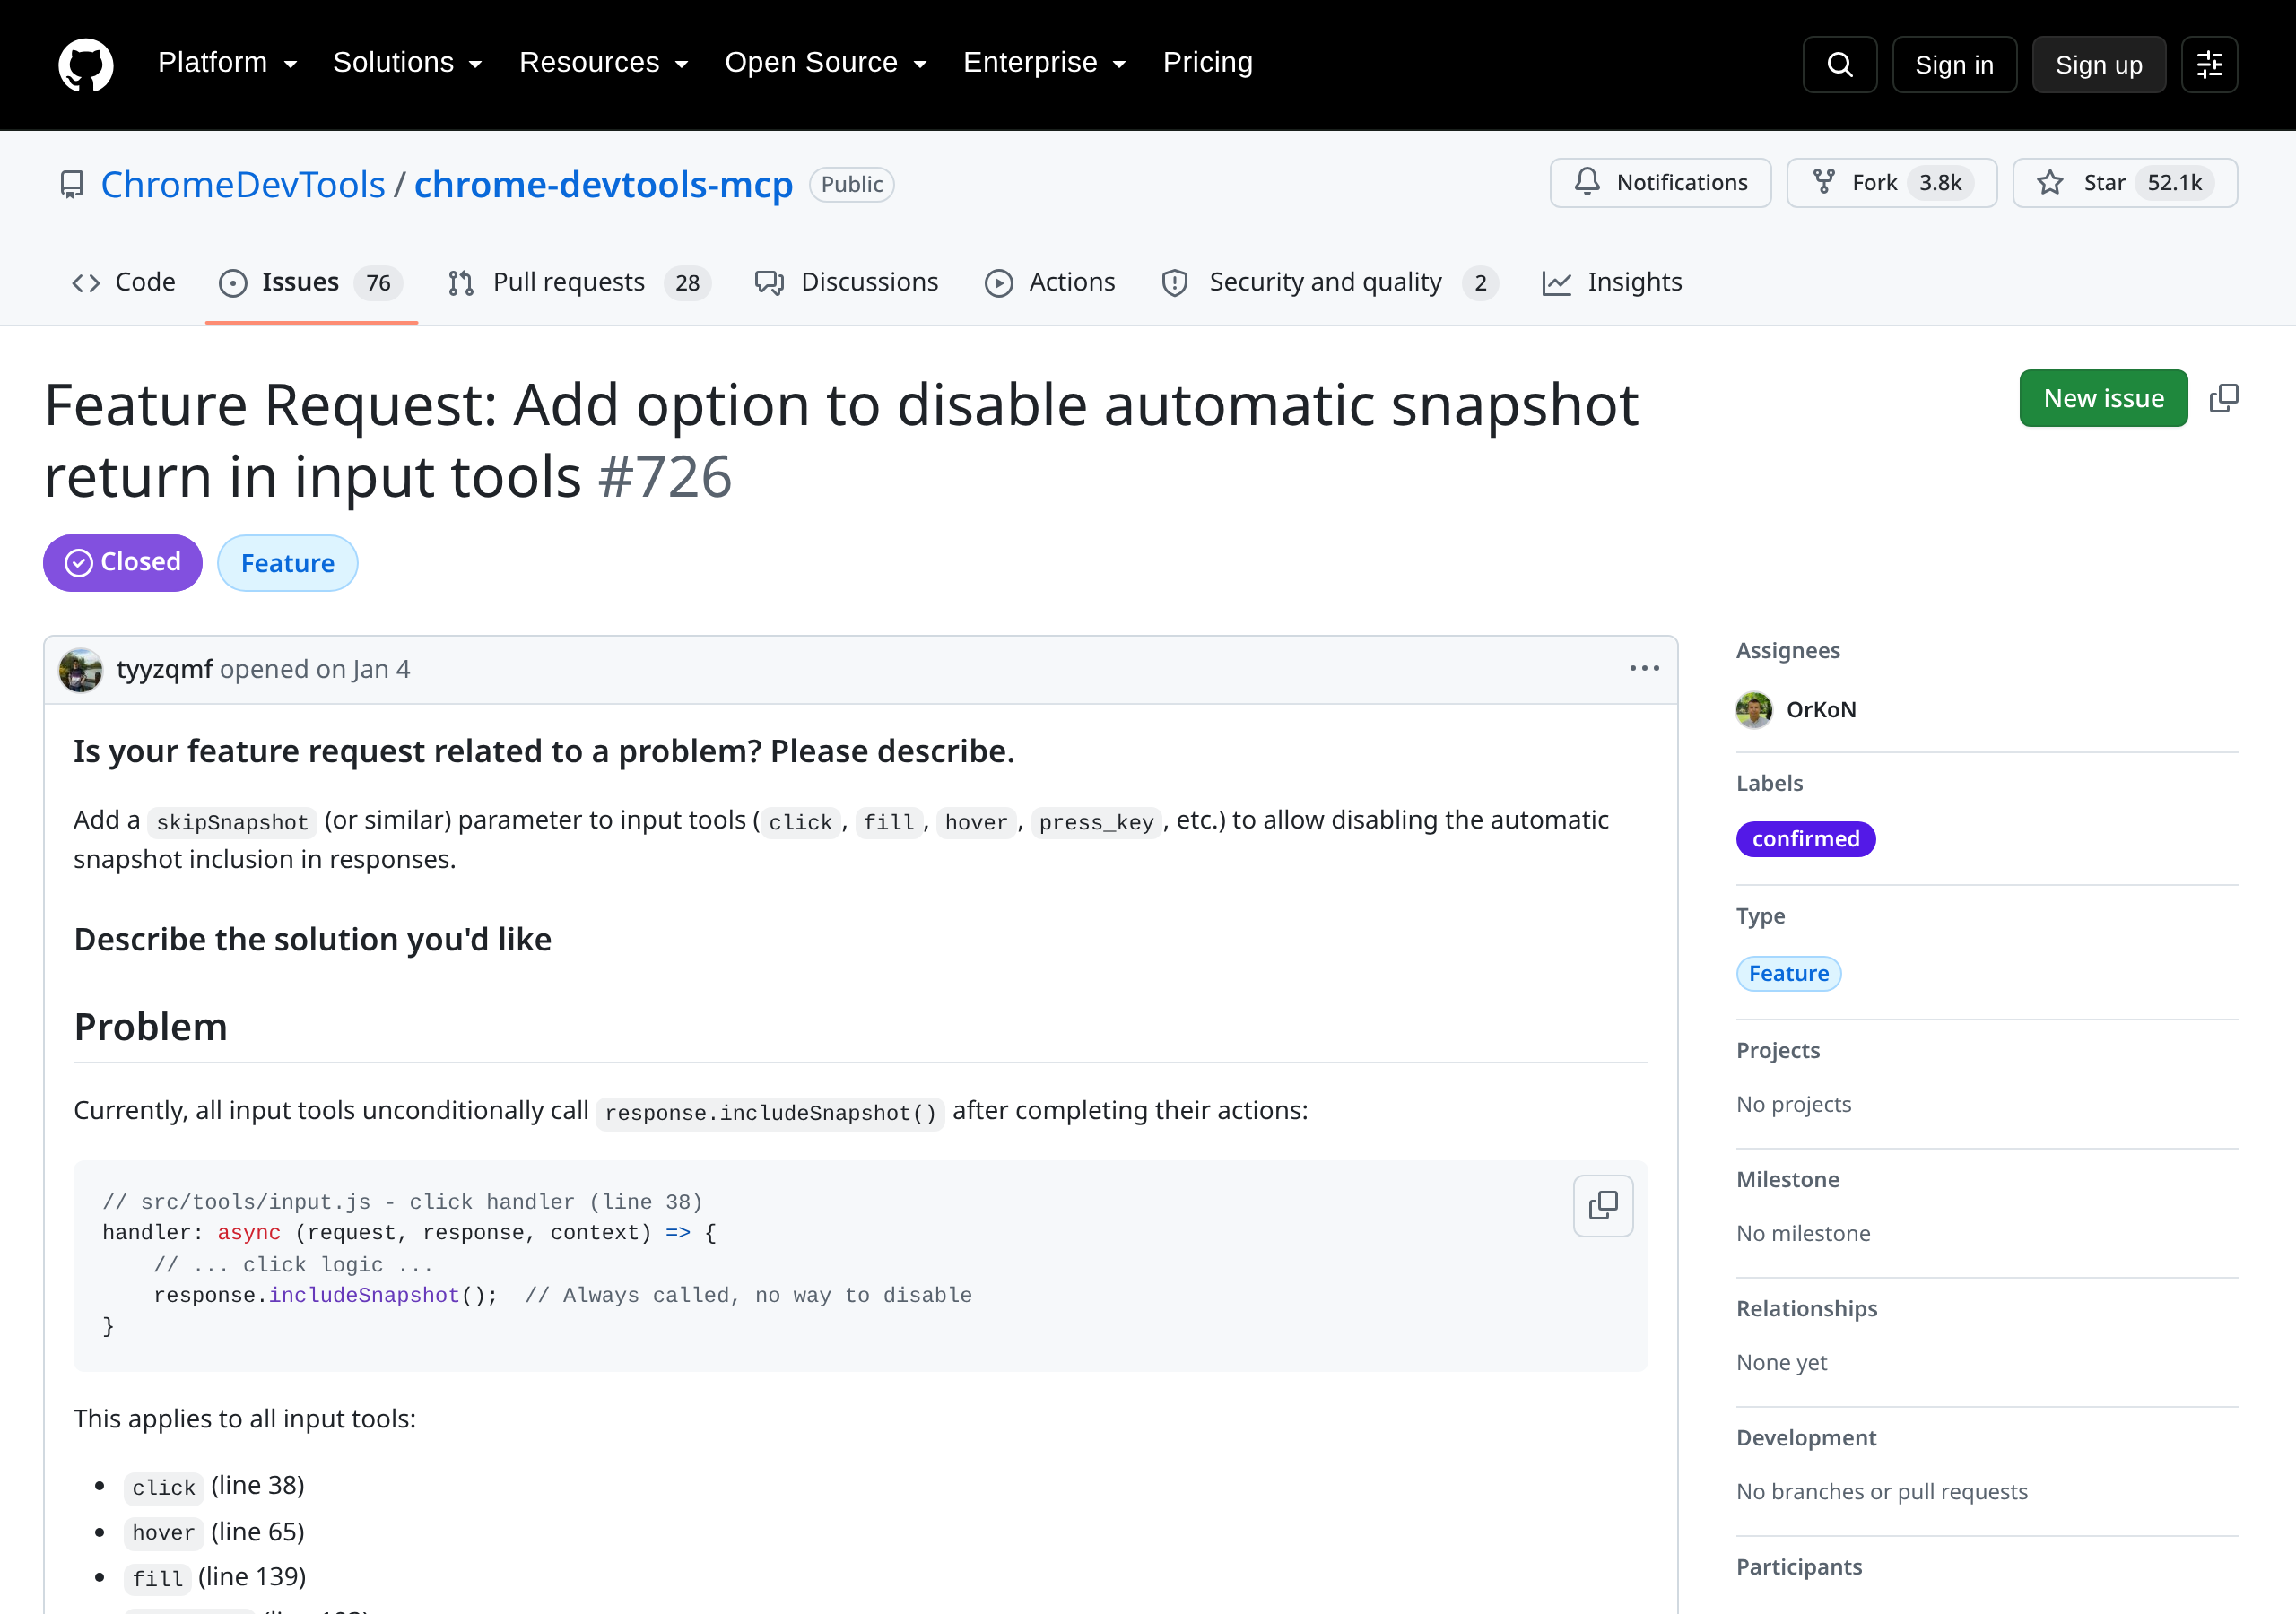Fork the repository with Fork button
This screenshot has width=2296, height=1614.
point(1891,182)
